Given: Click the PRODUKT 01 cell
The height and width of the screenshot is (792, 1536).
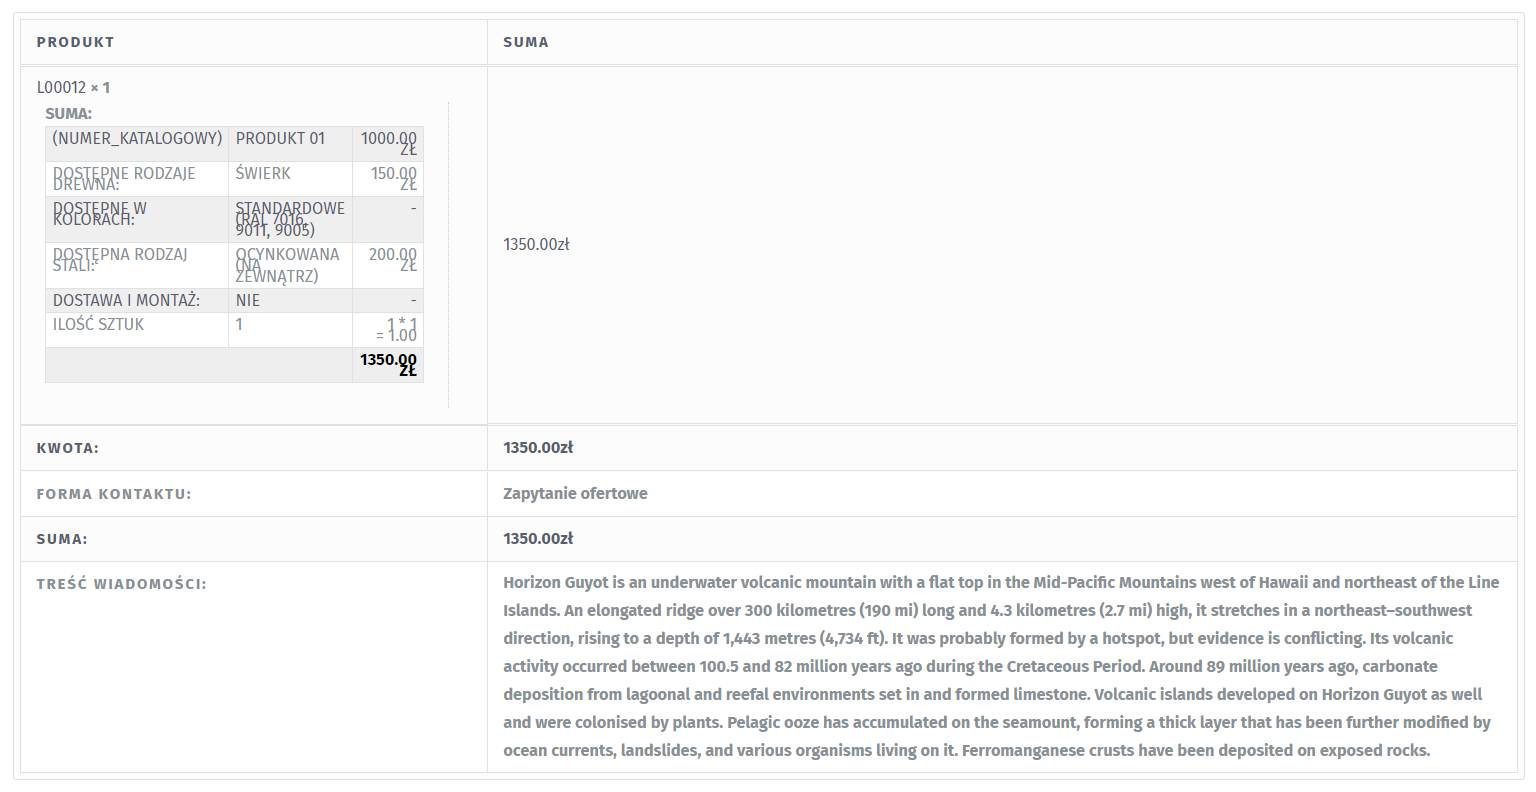Looking at the screenshot, I should tap(281, 139).
